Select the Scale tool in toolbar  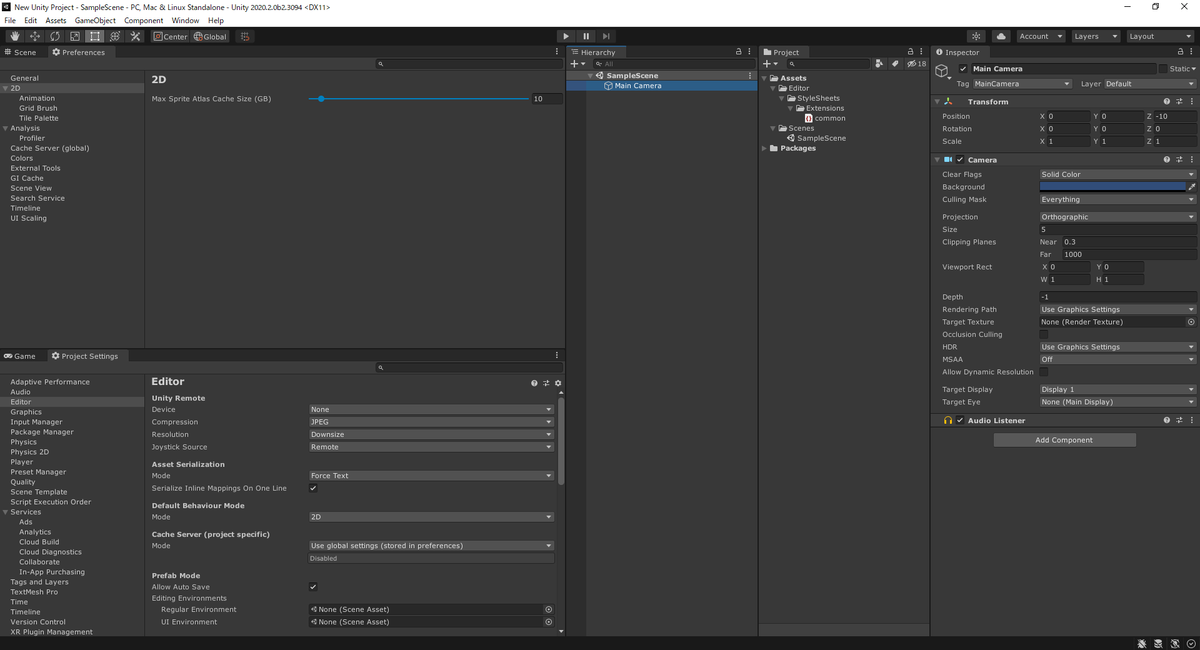(75, 36)
